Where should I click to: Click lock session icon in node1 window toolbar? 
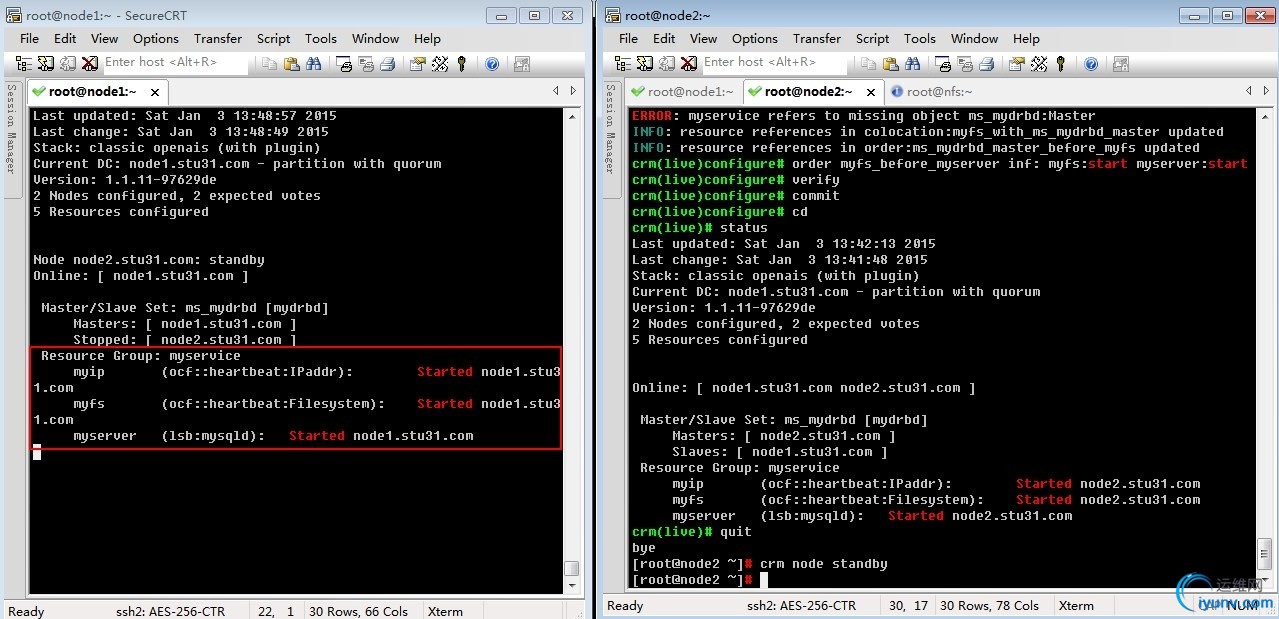click(522, 63)
